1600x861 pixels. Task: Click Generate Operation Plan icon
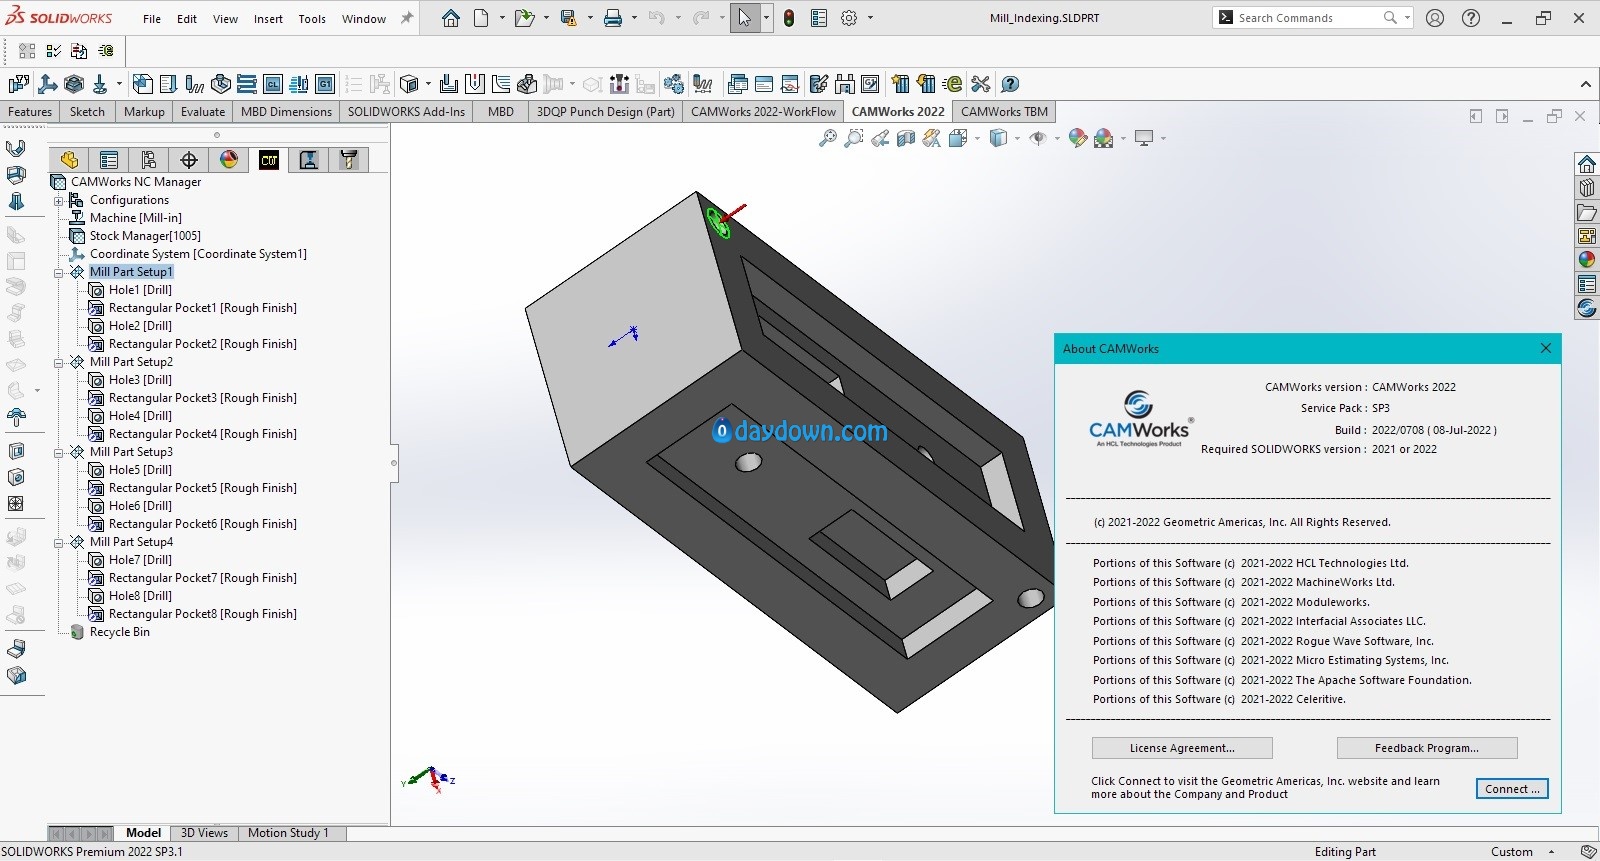click(168, 84)
